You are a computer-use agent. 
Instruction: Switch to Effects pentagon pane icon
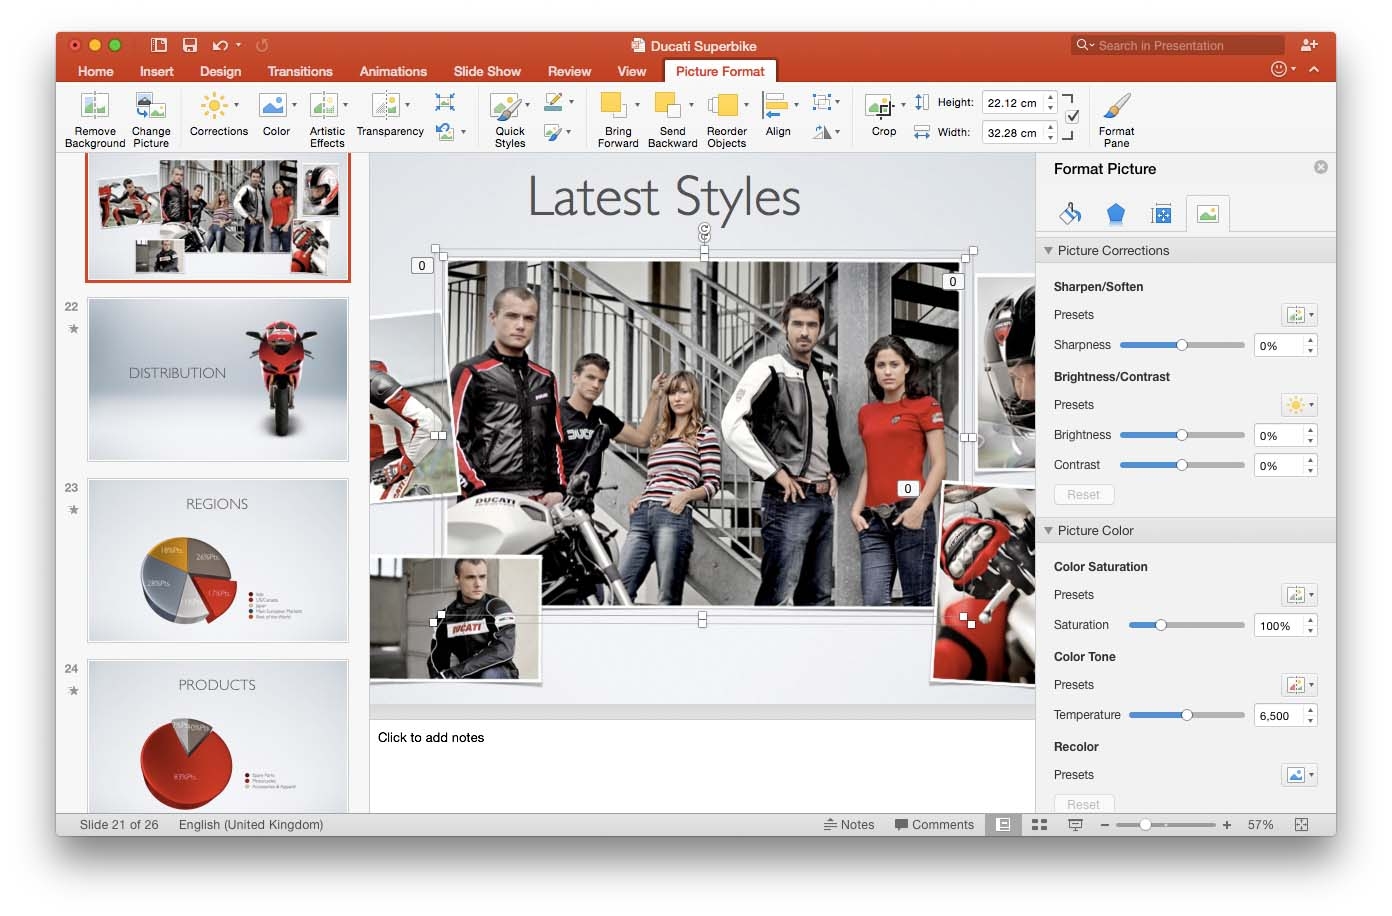click(1116, 213)
